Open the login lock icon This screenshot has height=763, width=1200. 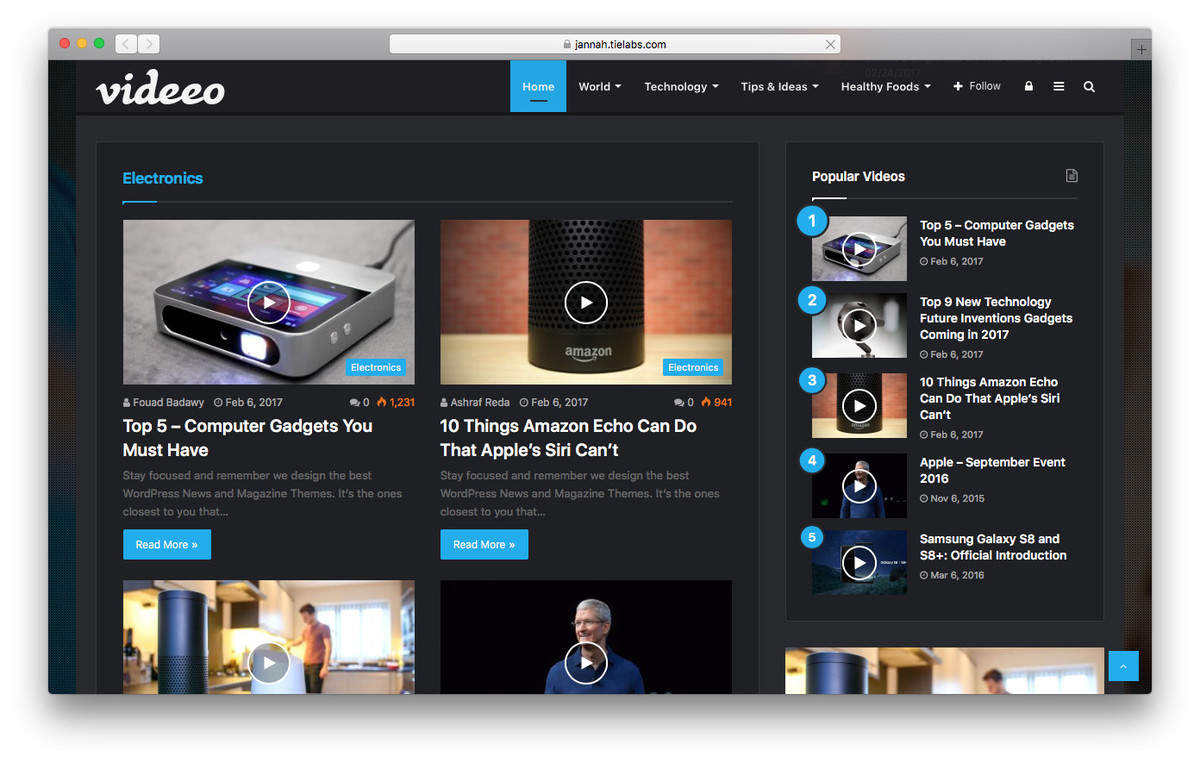pyautogui.click(x=1028, y=86)
